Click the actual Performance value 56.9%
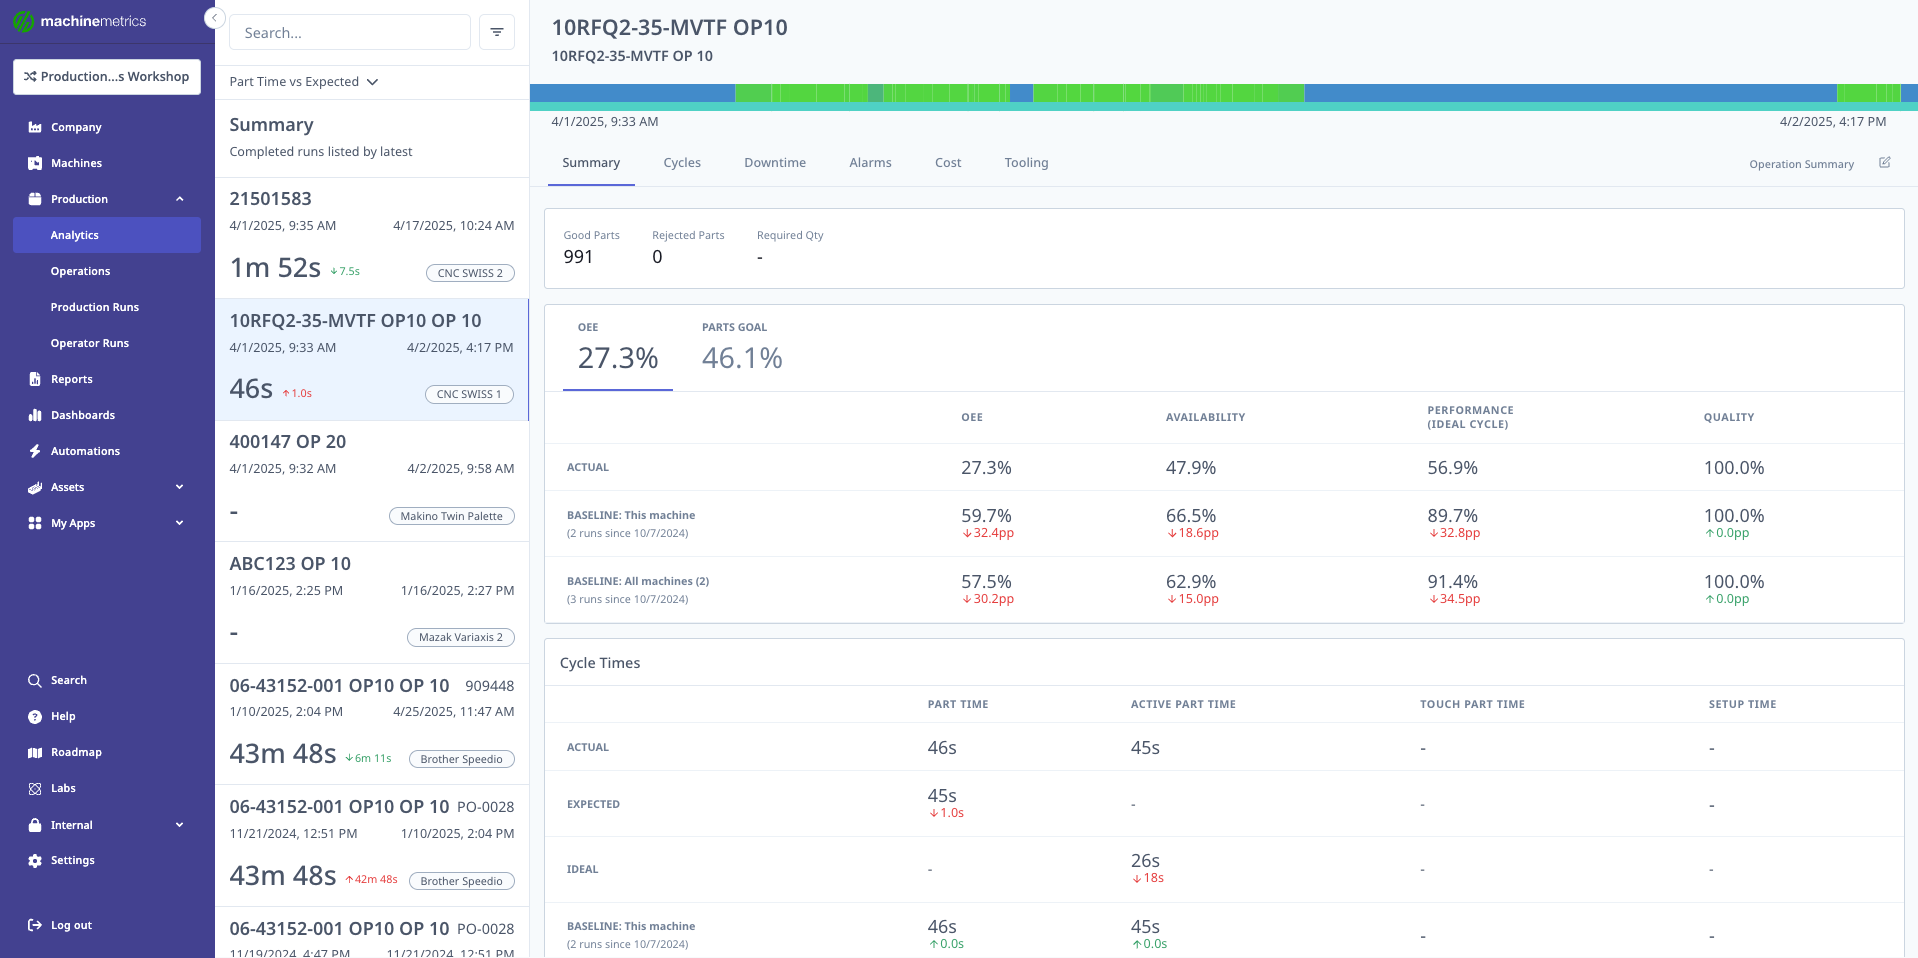Screen dimensions: 1918x958 click(1452, 468)
